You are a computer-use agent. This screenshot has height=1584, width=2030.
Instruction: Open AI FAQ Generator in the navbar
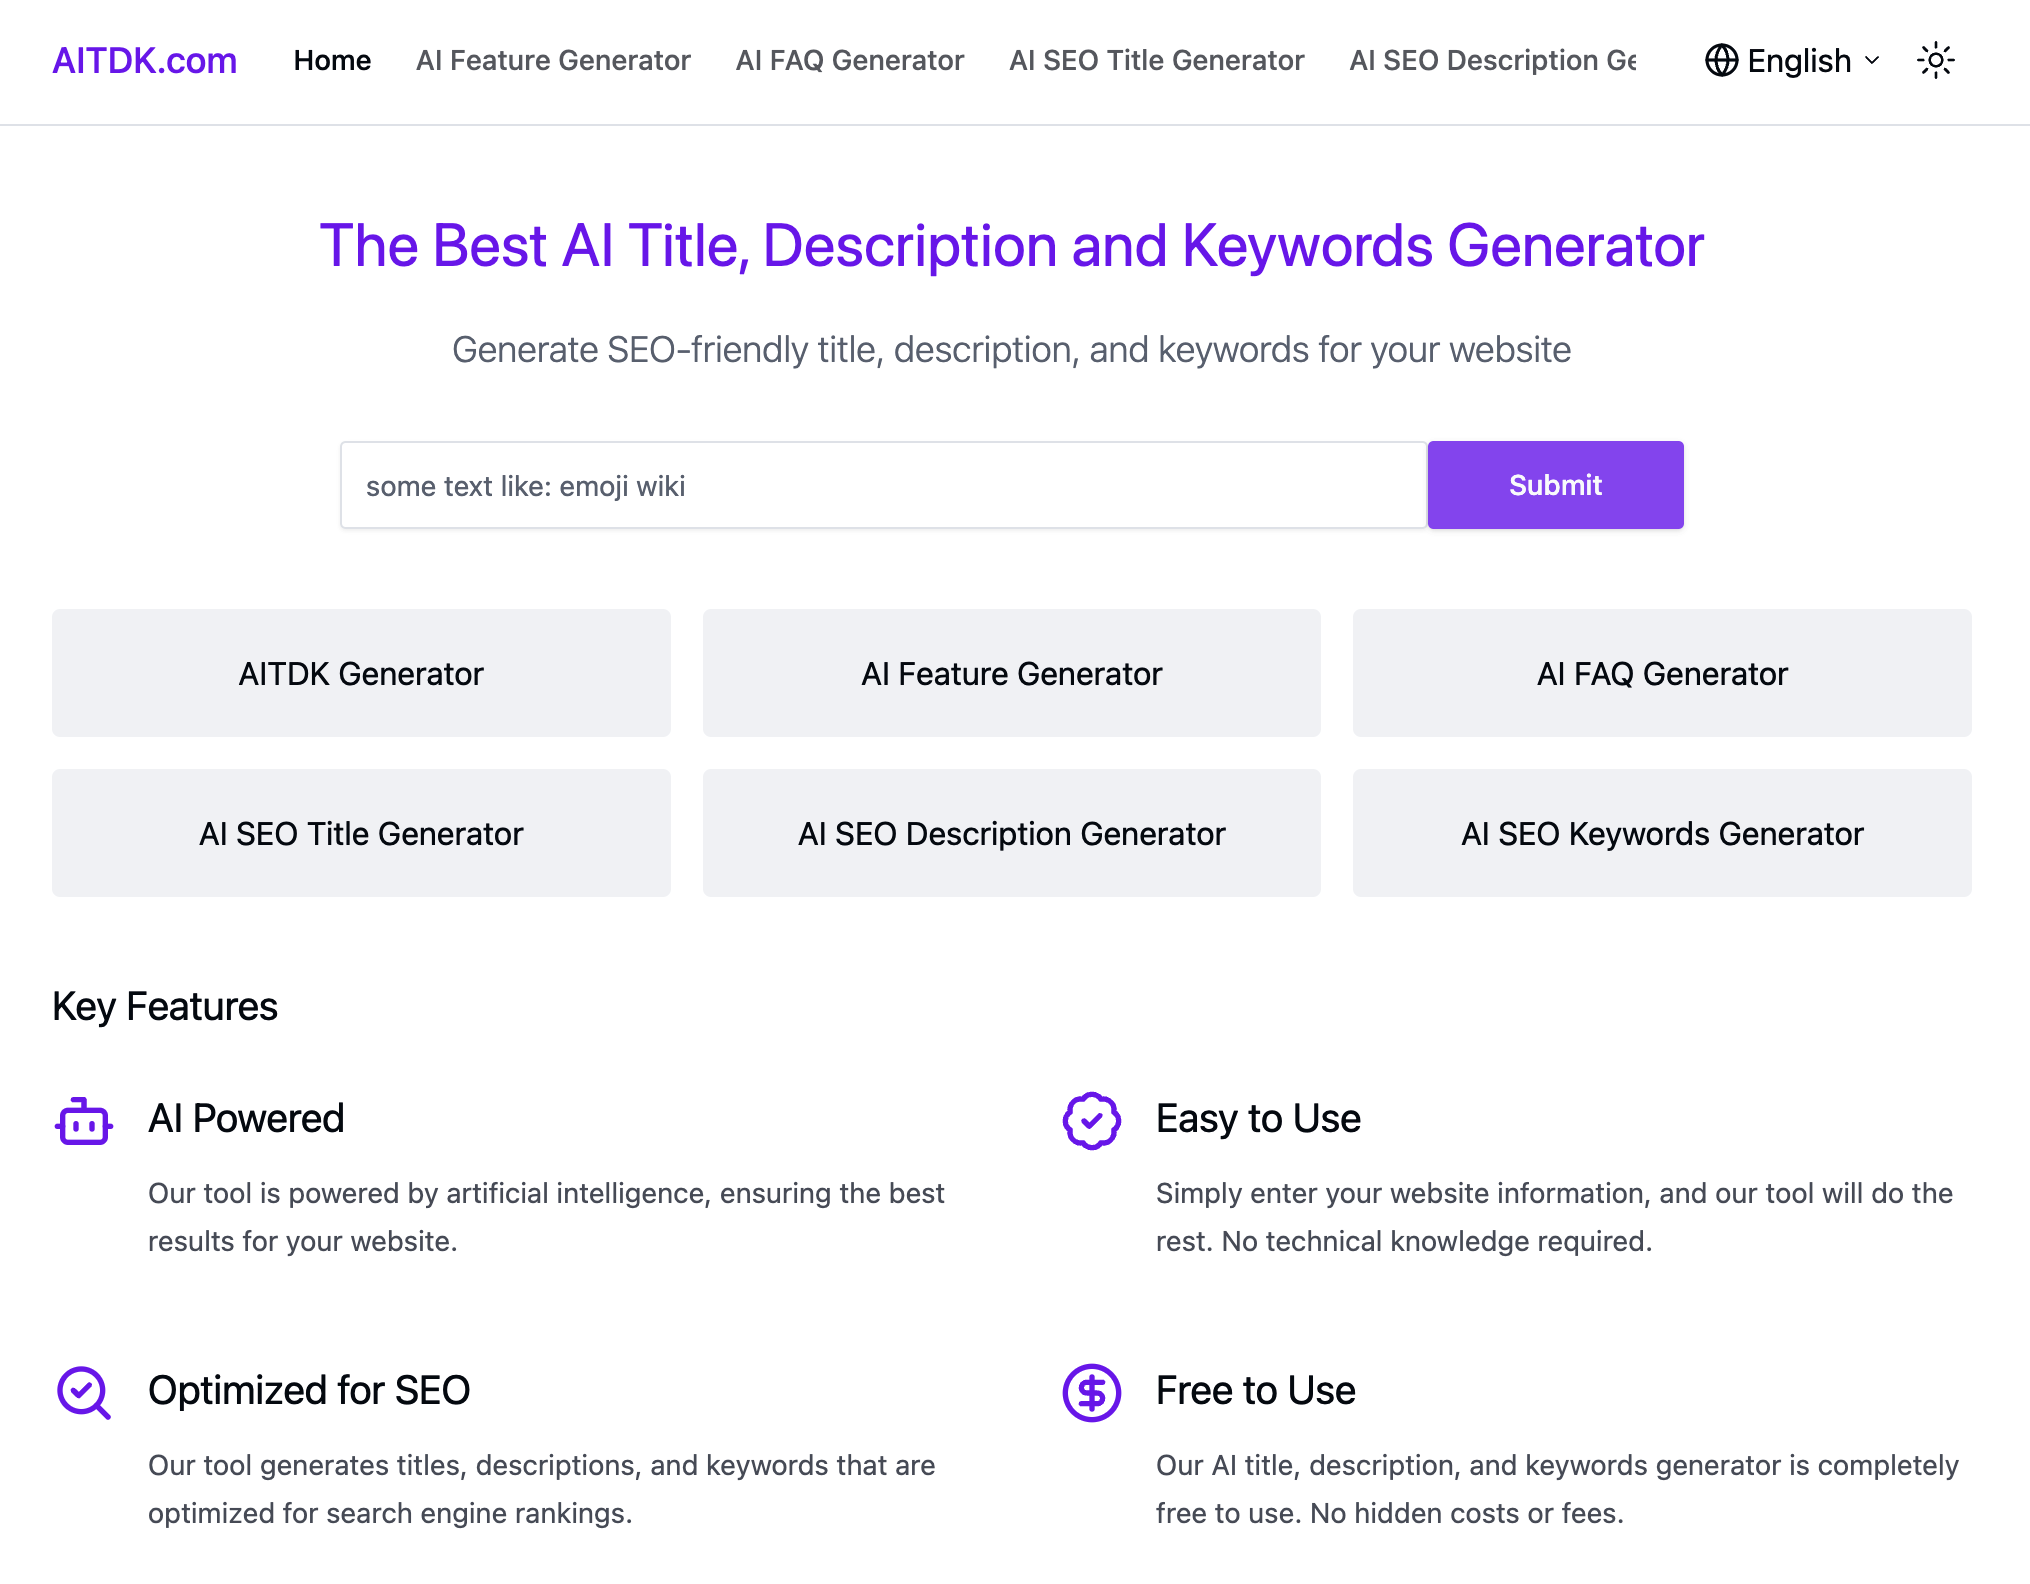850,61
